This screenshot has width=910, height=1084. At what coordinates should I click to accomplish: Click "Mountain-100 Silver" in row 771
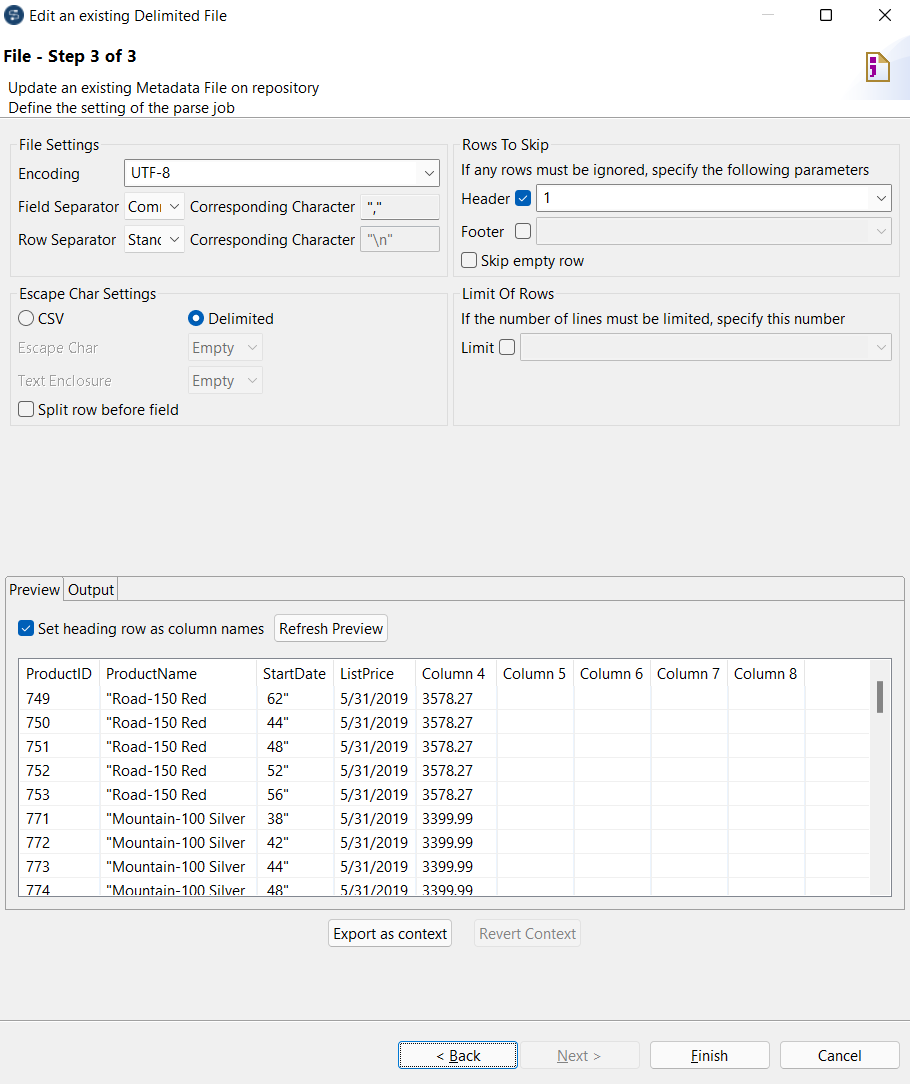coord(176,819)
